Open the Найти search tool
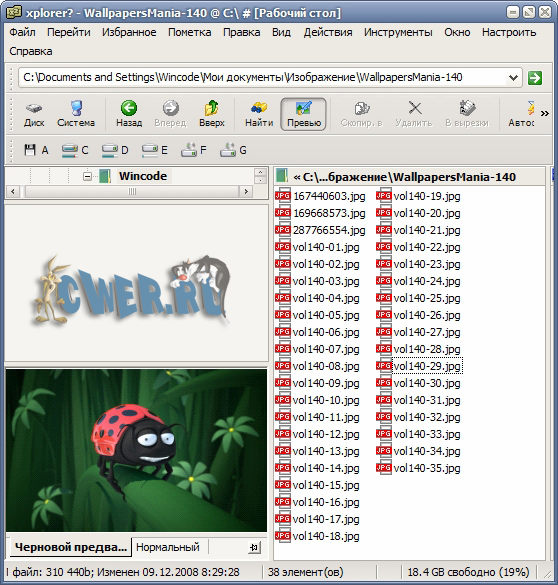The height and width of the screenshot is (585, 558). click(259, 115)
